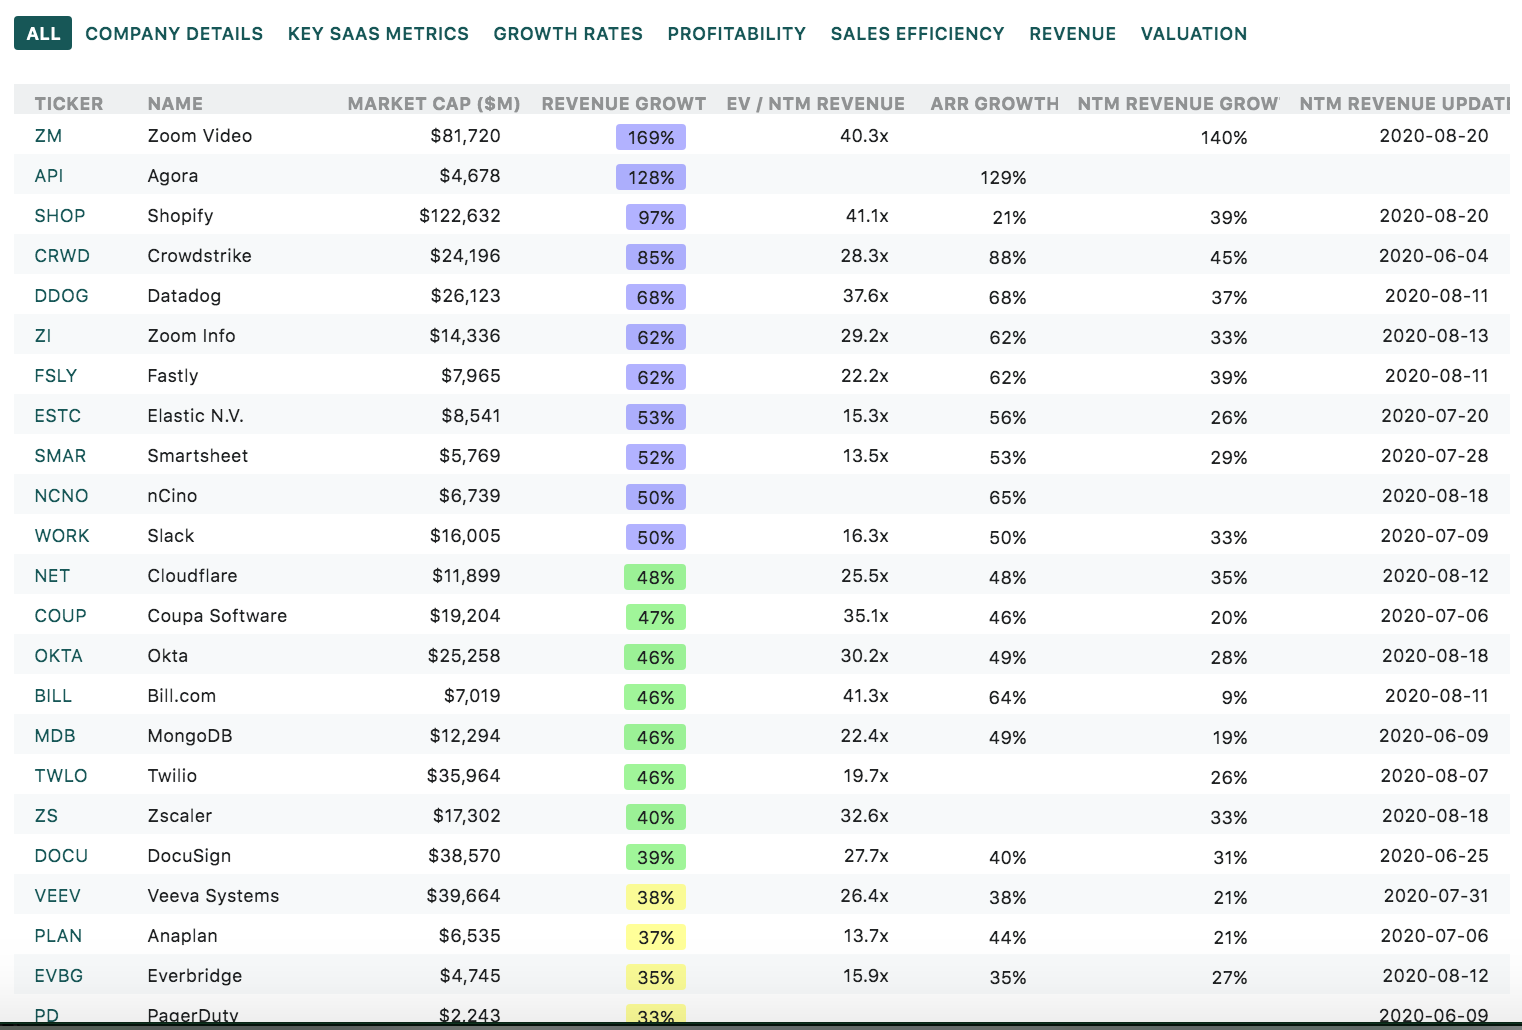The width and height of the screenshot is (1522, 1030).
Task: Select the Crowdstrike company name
Action: click(200, 256)
